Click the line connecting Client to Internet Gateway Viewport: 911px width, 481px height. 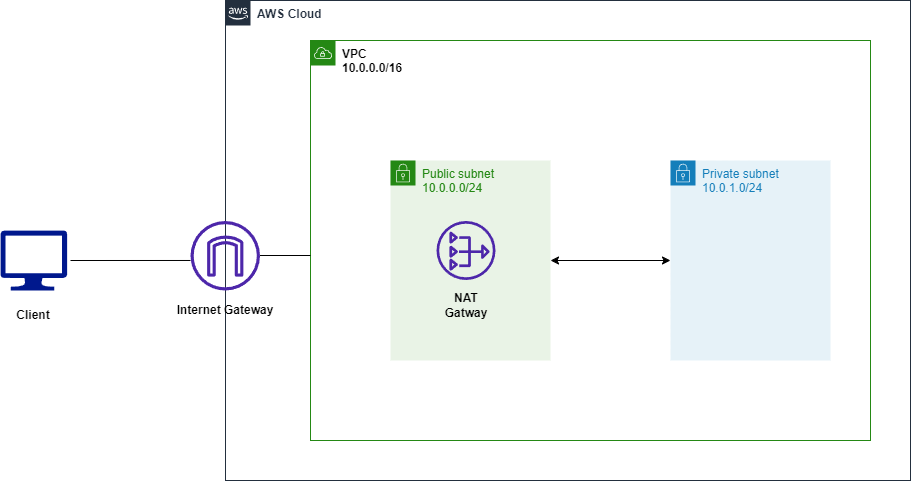click(x=130, y=260)
